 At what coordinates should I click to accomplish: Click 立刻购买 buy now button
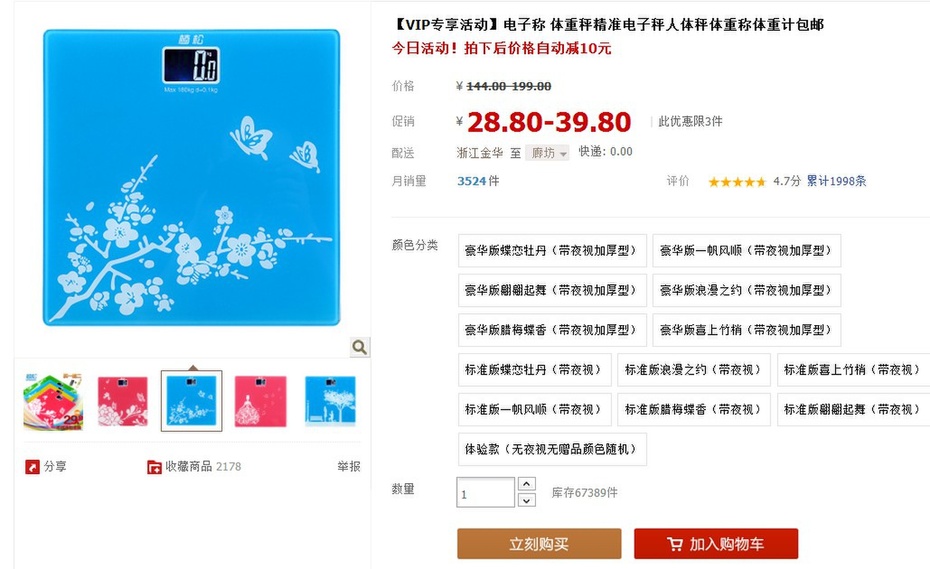[x=539, y=543]
